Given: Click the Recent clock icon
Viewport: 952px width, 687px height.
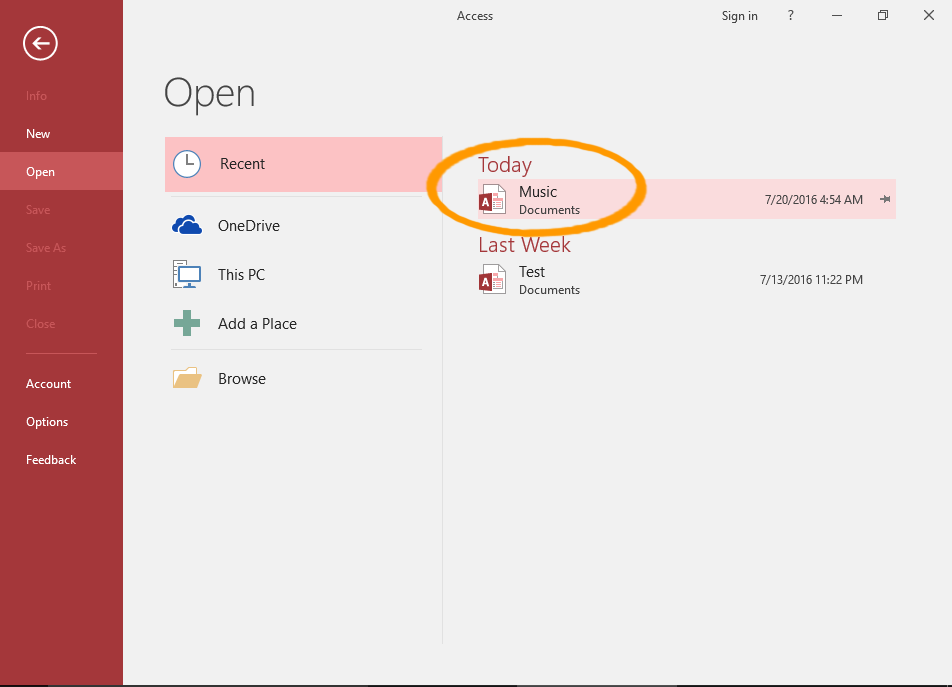Looking at the screenshot, I should [187, 164].
